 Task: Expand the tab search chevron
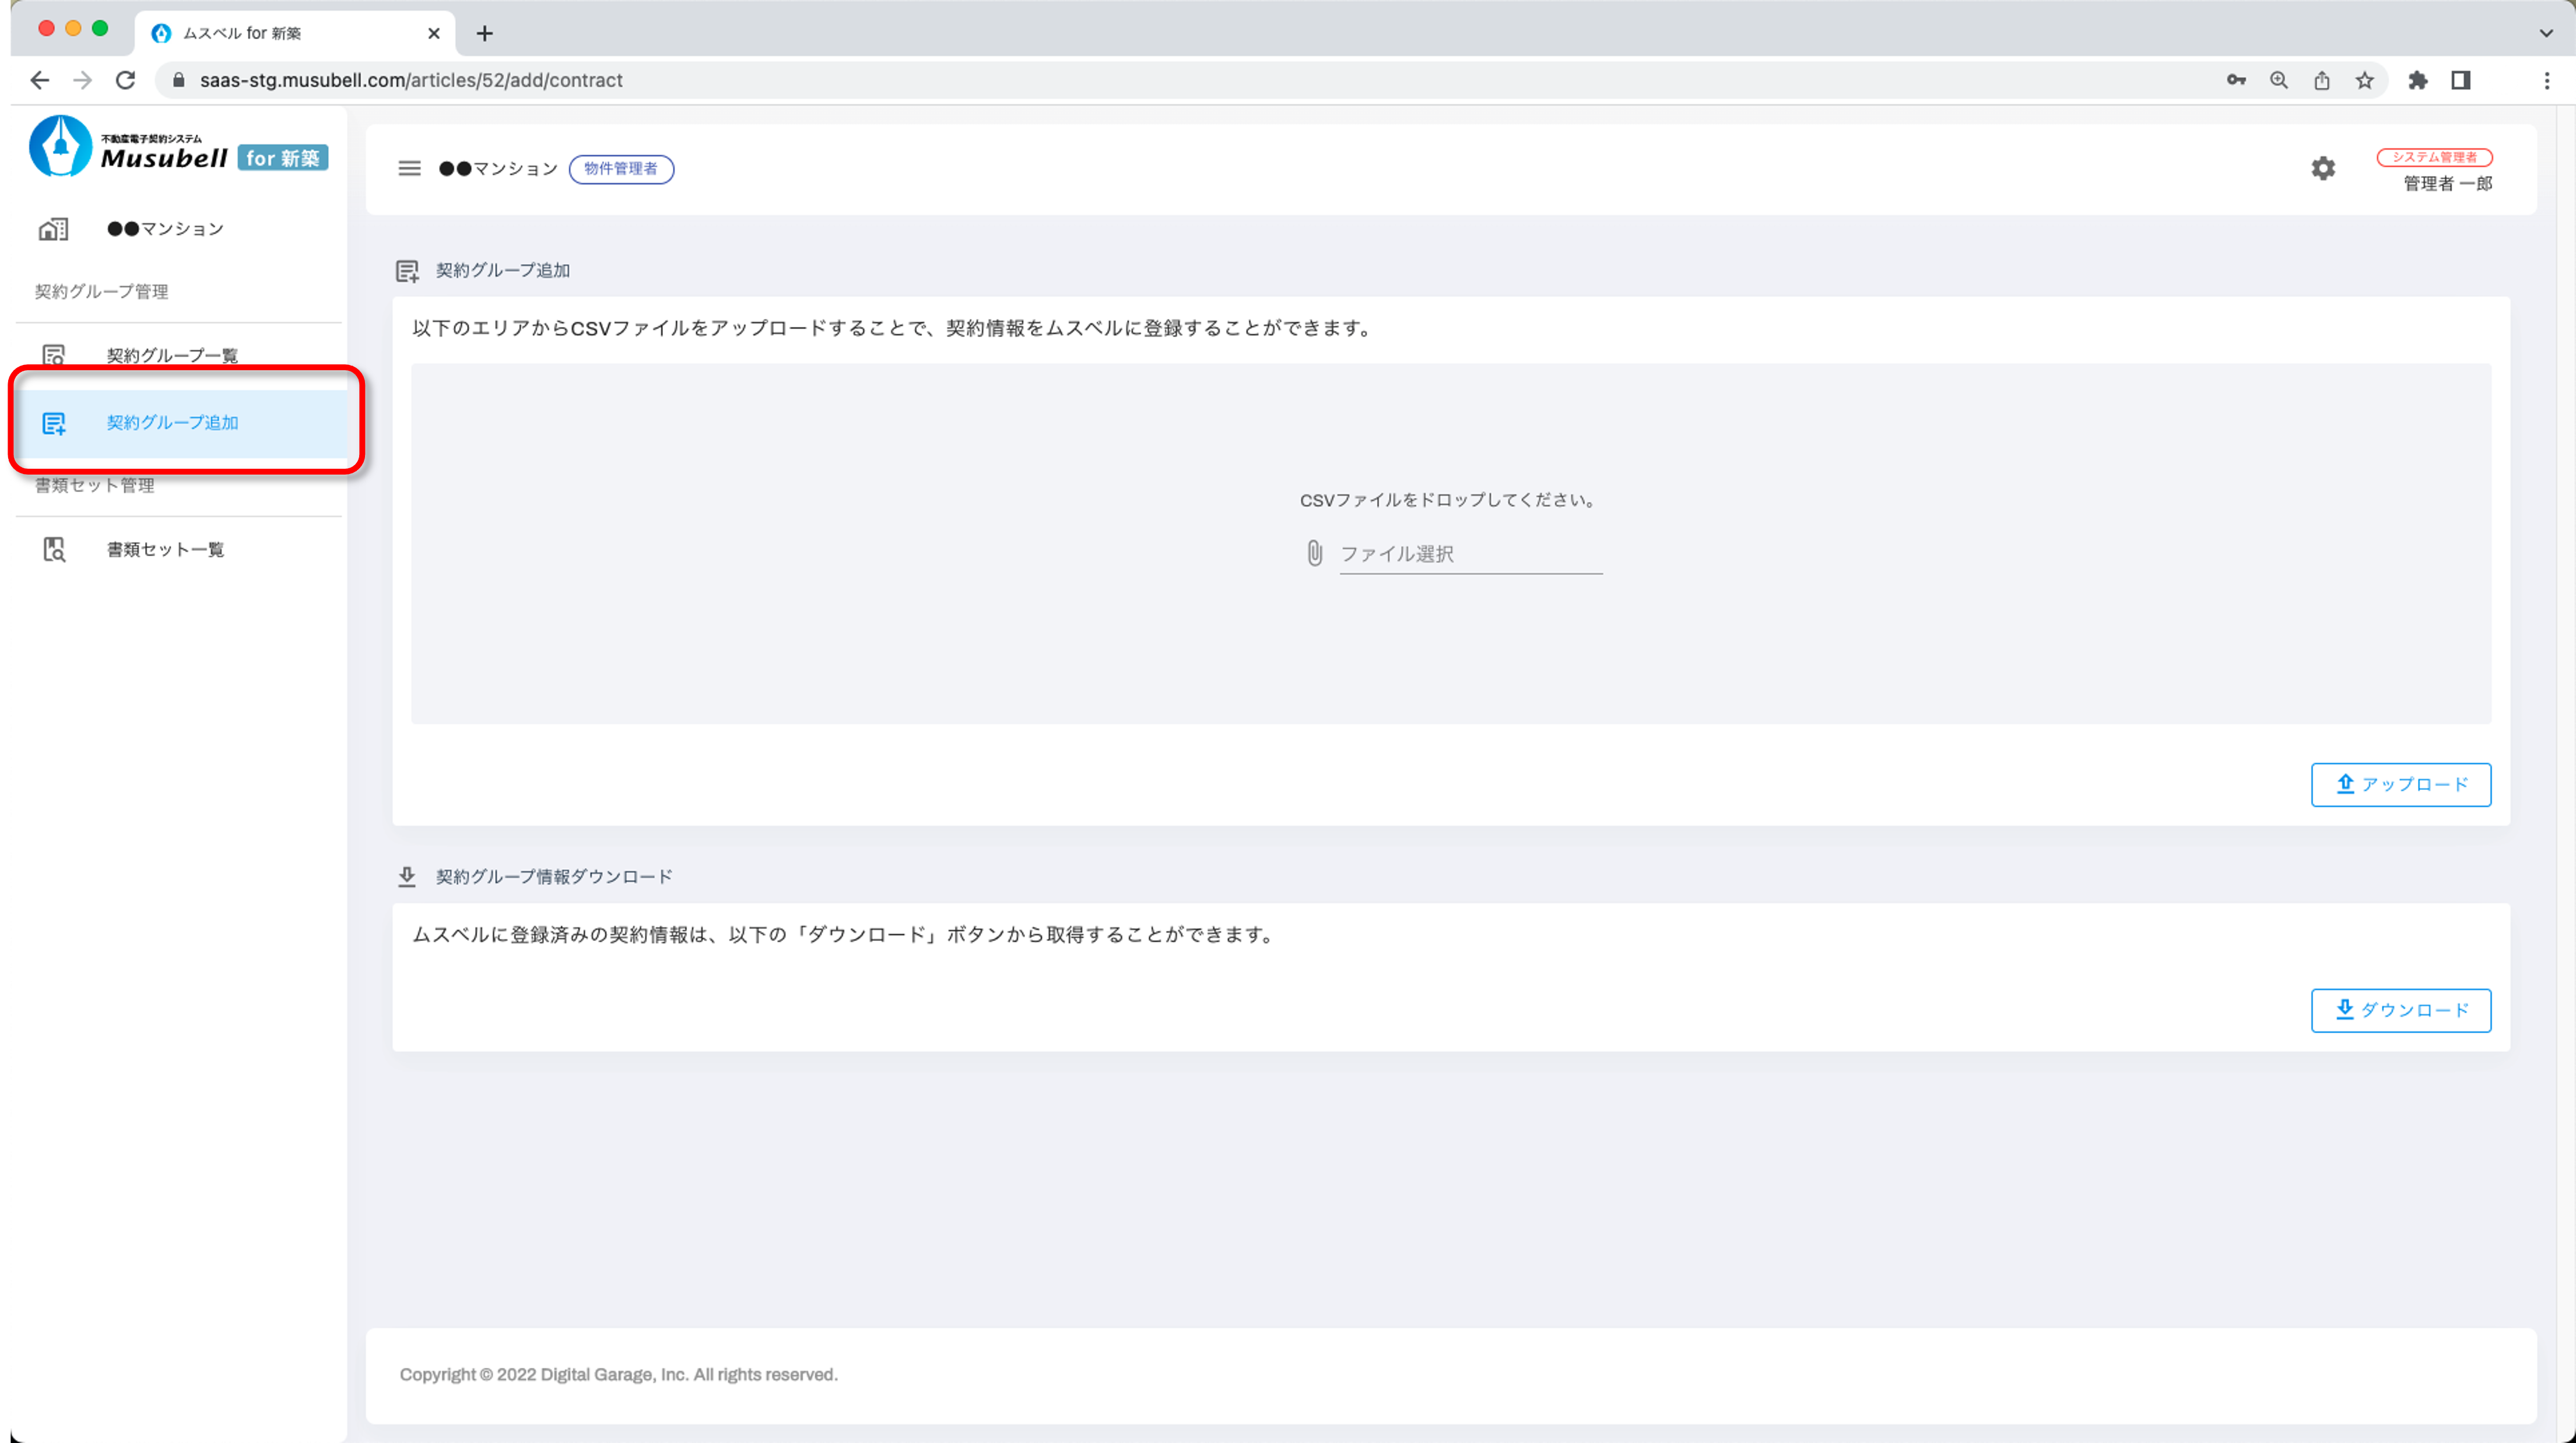point(2545,33)
